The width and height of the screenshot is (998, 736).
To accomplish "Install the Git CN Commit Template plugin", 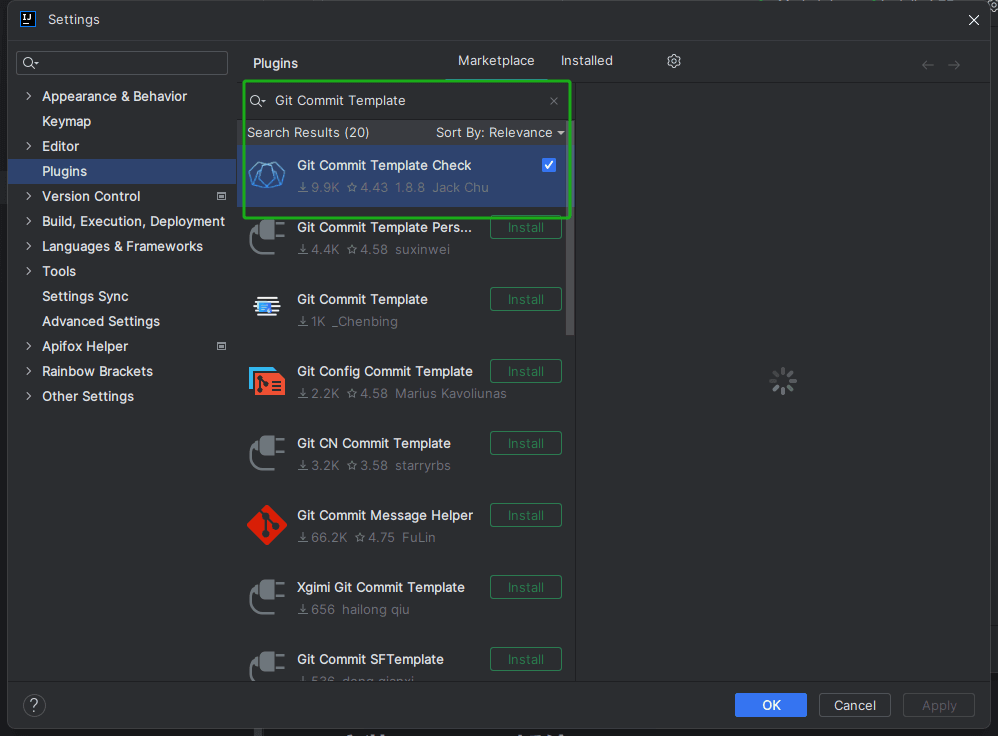I will pos(525,443).
